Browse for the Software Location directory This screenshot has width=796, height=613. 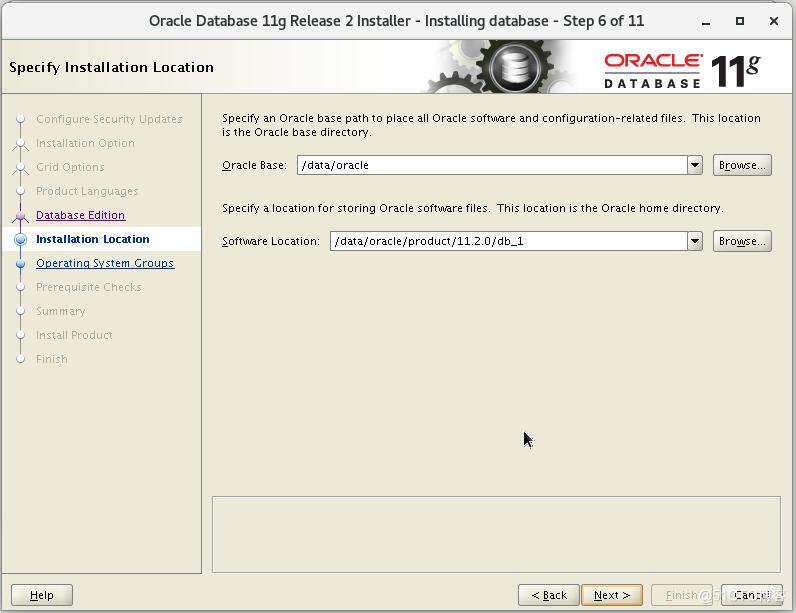(x=742, y=241)
